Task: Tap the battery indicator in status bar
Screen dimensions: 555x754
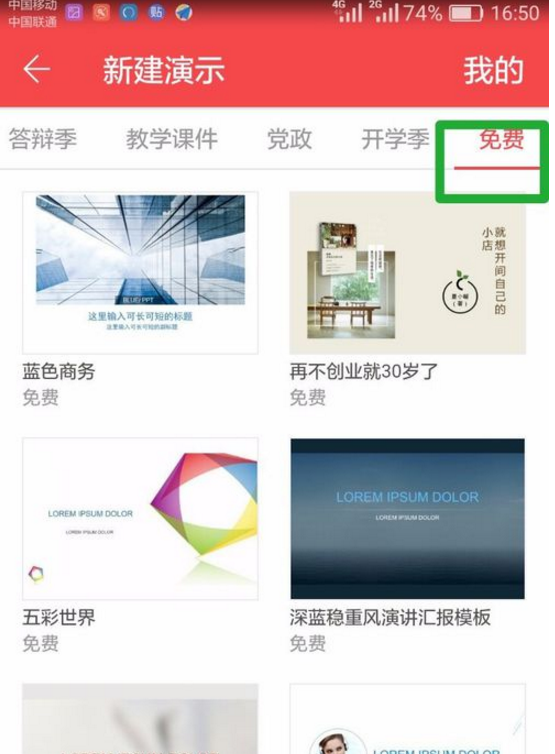Action: tap(466, 13)
